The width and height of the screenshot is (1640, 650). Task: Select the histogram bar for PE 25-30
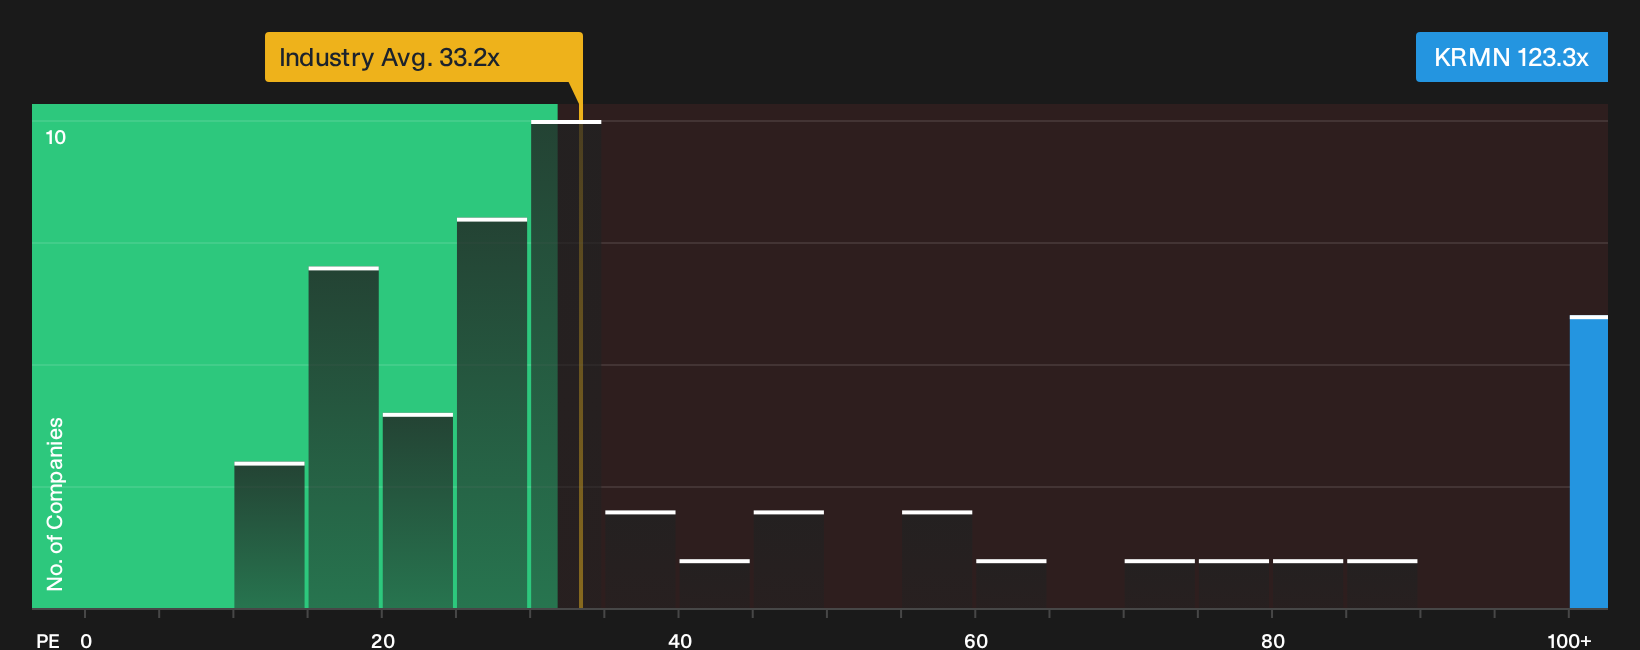(x=492, y=413)
